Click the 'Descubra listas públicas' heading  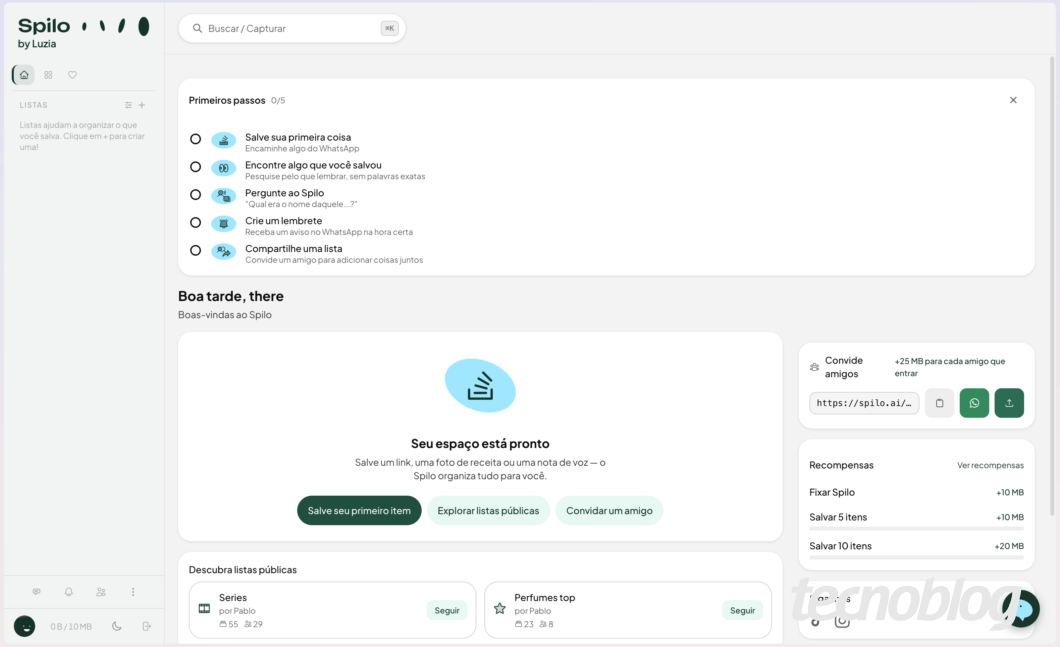(x=243, y=569)
